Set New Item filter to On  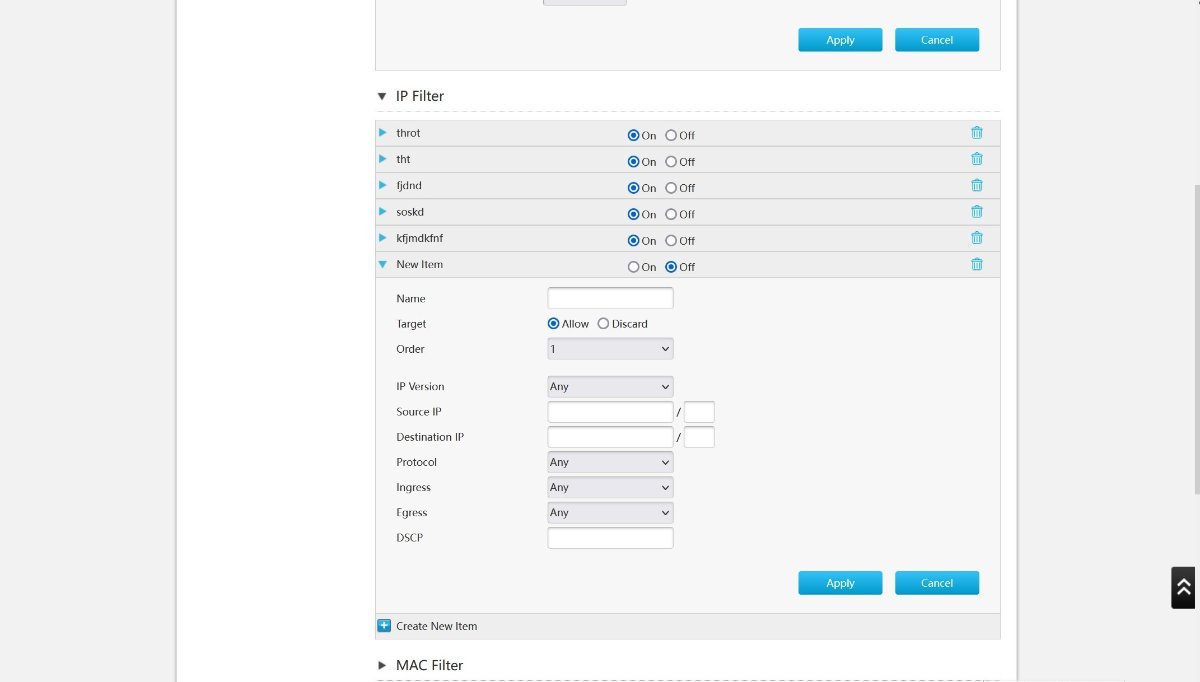point(633,267)
